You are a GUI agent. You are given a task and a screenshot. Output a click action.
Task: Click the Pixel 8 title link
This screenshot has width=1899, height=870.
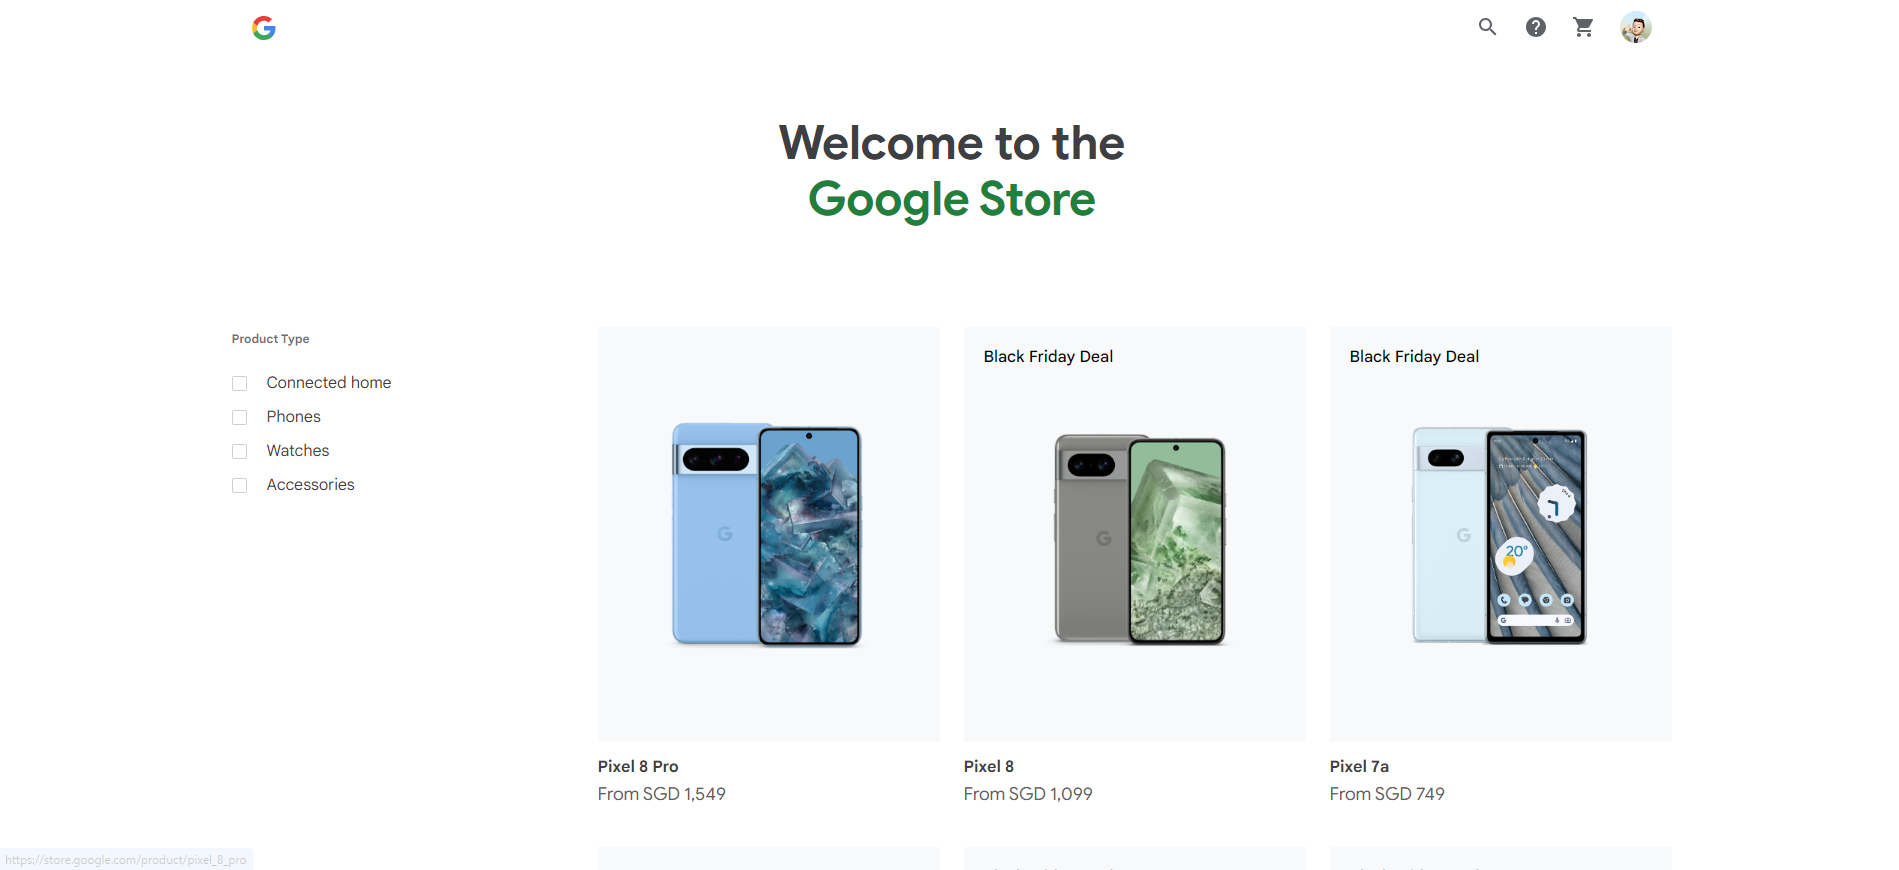point(989,766)
